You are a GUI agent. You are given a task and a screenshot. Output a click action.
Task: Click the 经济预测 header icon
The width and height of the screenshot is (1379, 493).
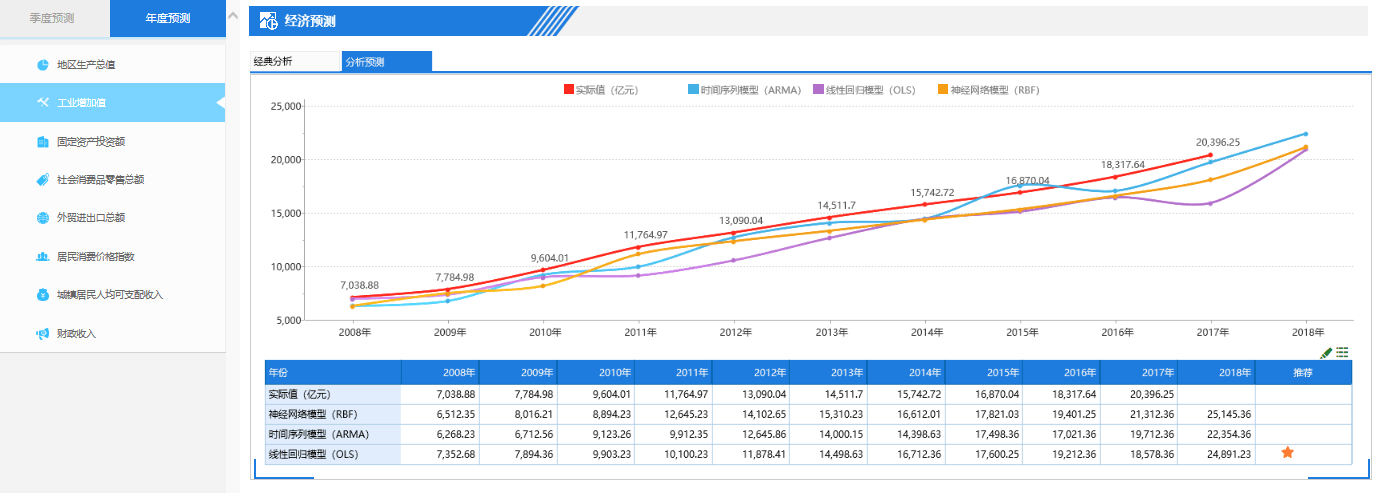click(x=268, y=20)
